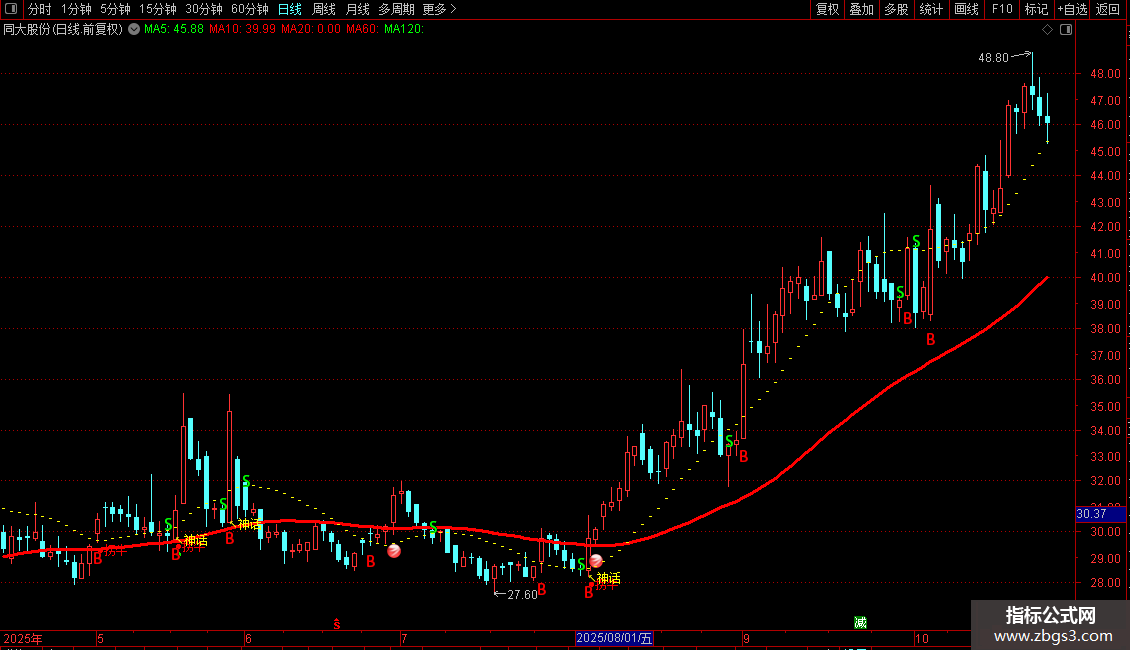
Task: Click the red-white ball marker near August 1
Action: click(x=596, y=561)
